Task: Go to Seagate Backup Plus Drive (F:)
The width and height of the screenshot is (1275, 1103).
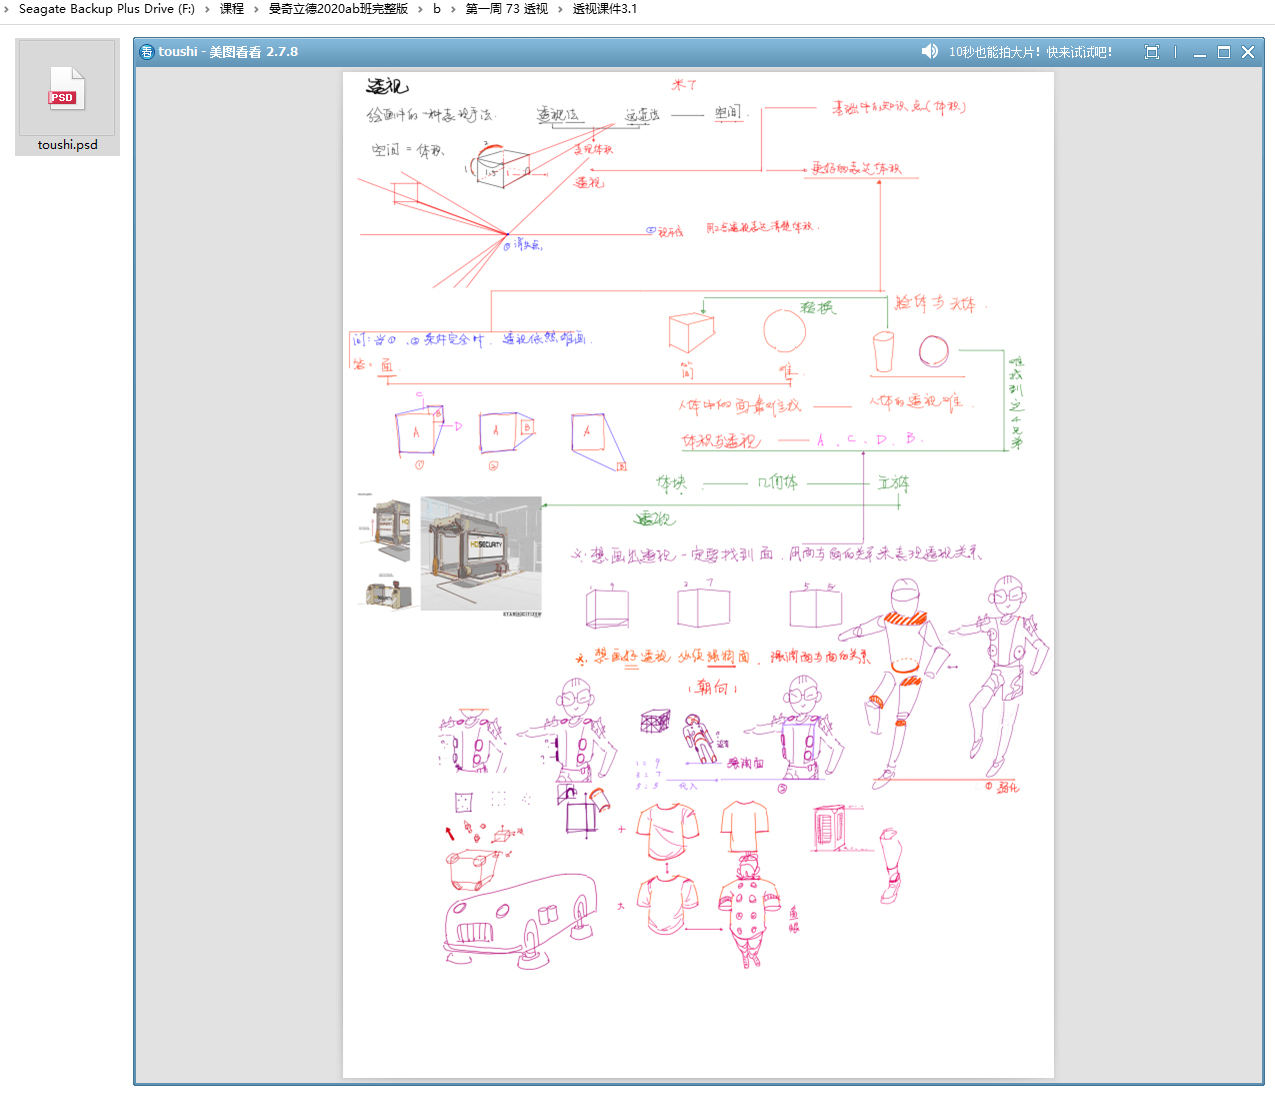Action: tap(106, 9)
